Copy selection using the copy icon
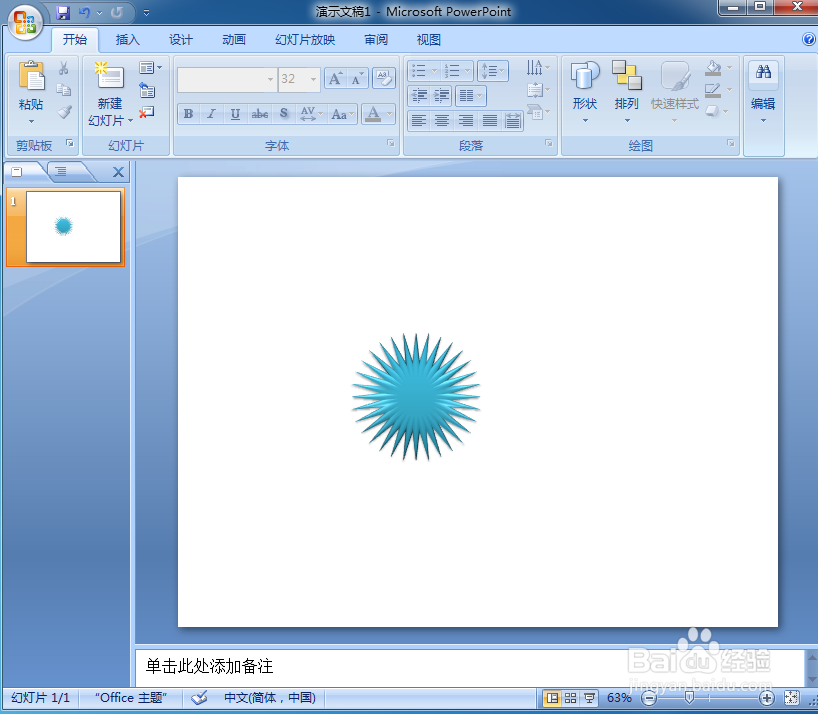The width and height of the screenshot is (818, 714). pyautogui.click(x=64, y=90)
